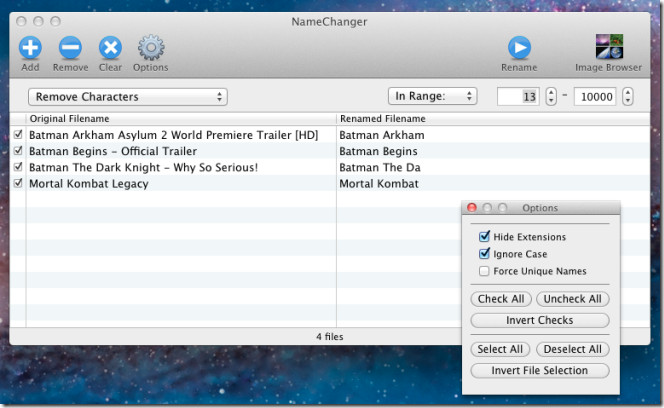Expand the In Range dropdown

(432, 97)
